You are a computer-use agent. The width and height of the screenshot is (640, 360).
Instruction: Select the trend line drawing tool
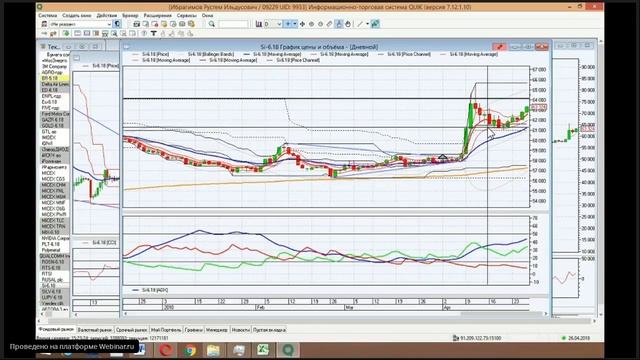point(360,24)
